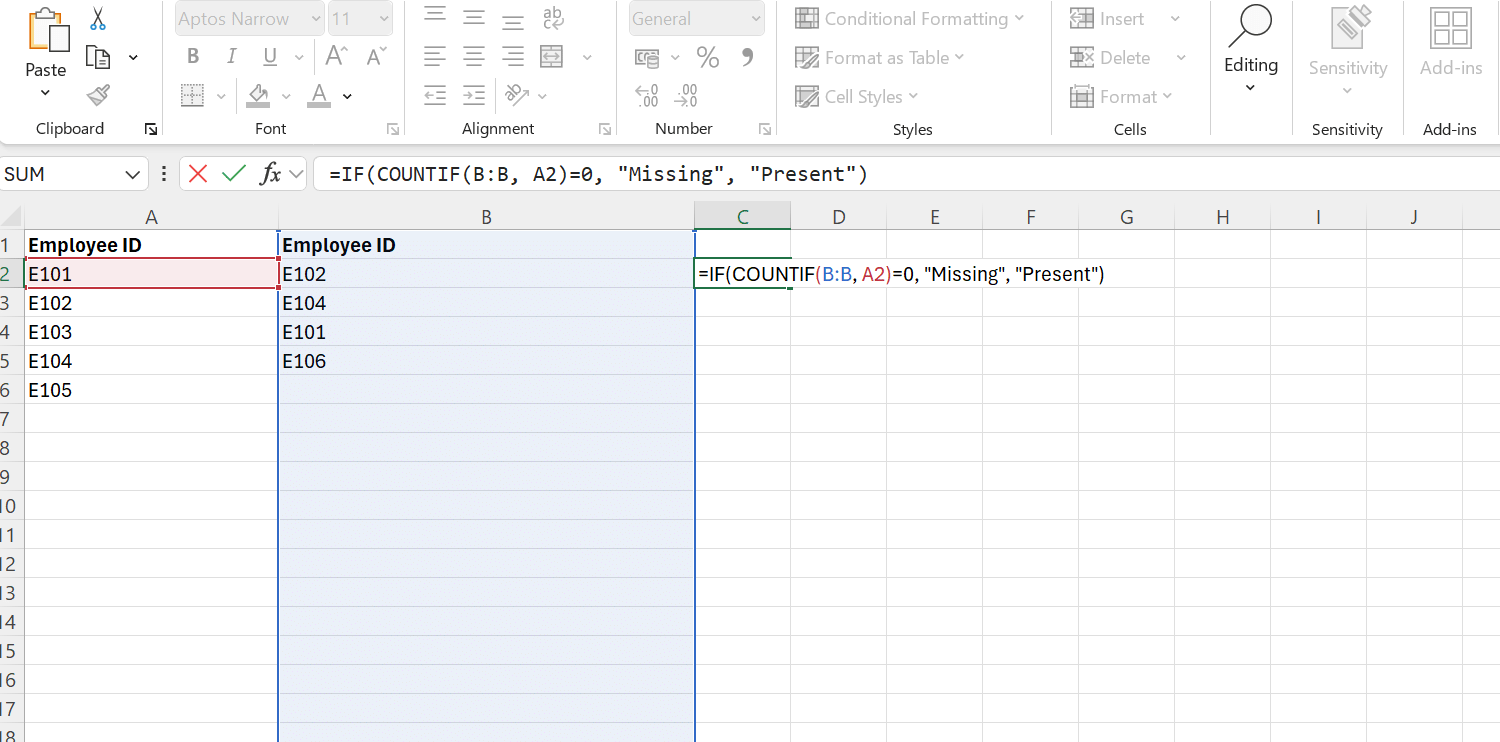Click the Increase Decimal icon
Image resolution: width=1500 pixels, height=742 pixels.
coord(646,95)
